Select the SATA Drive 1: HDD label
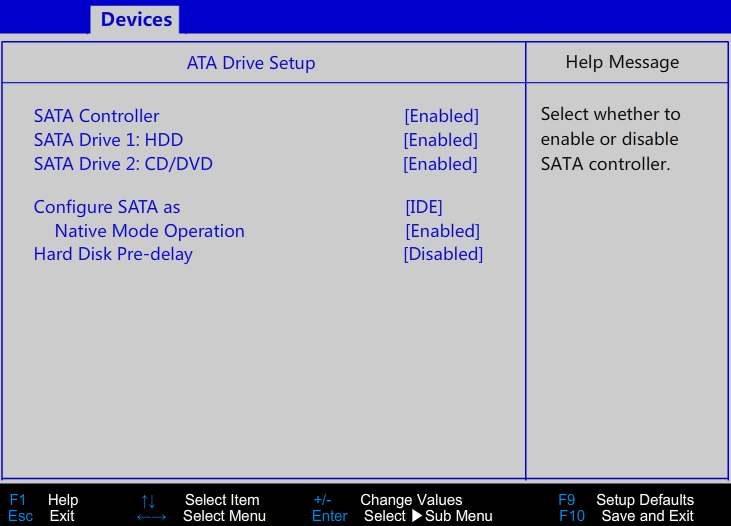Image resolution: width=731 pixels, height=526 pixels. coord(108,140)
